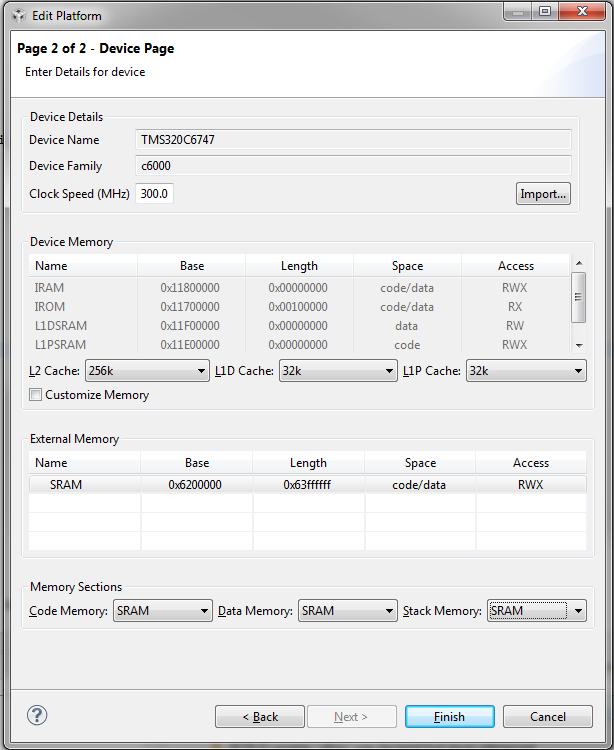Click Device Memory scrollbar down arrow
This screenshot has width=614, height=750.
tap(579, 345)
